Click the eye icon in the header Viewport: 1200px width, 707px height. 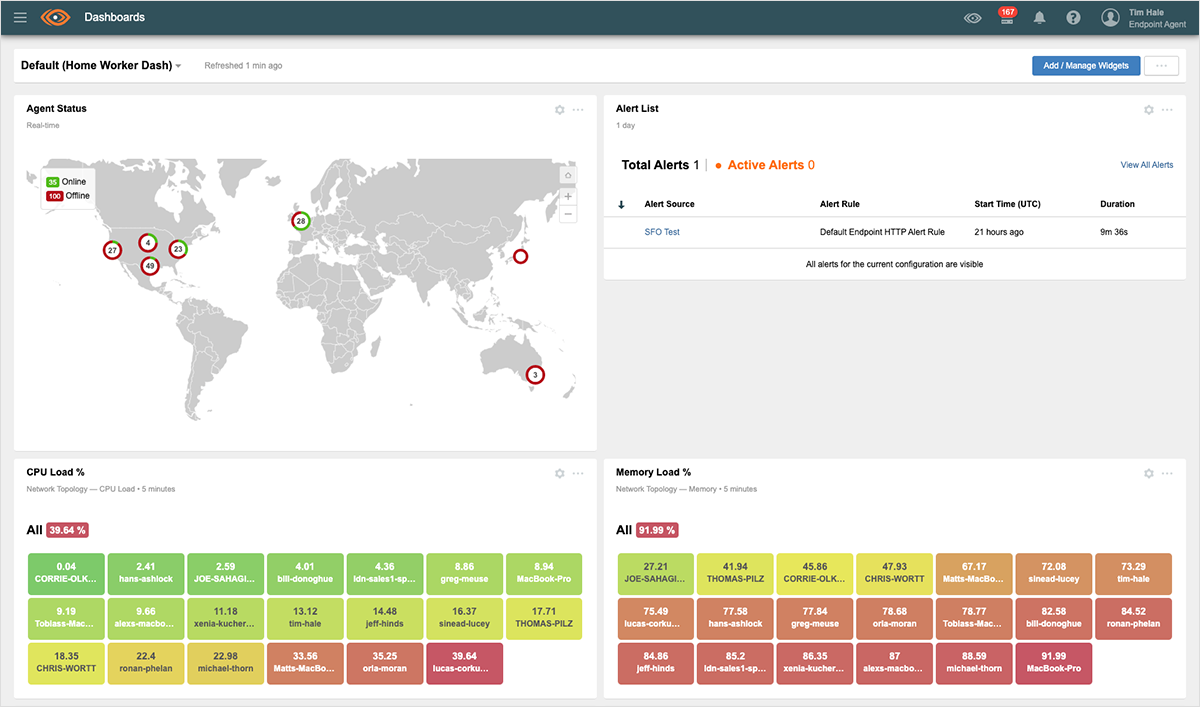971,18
